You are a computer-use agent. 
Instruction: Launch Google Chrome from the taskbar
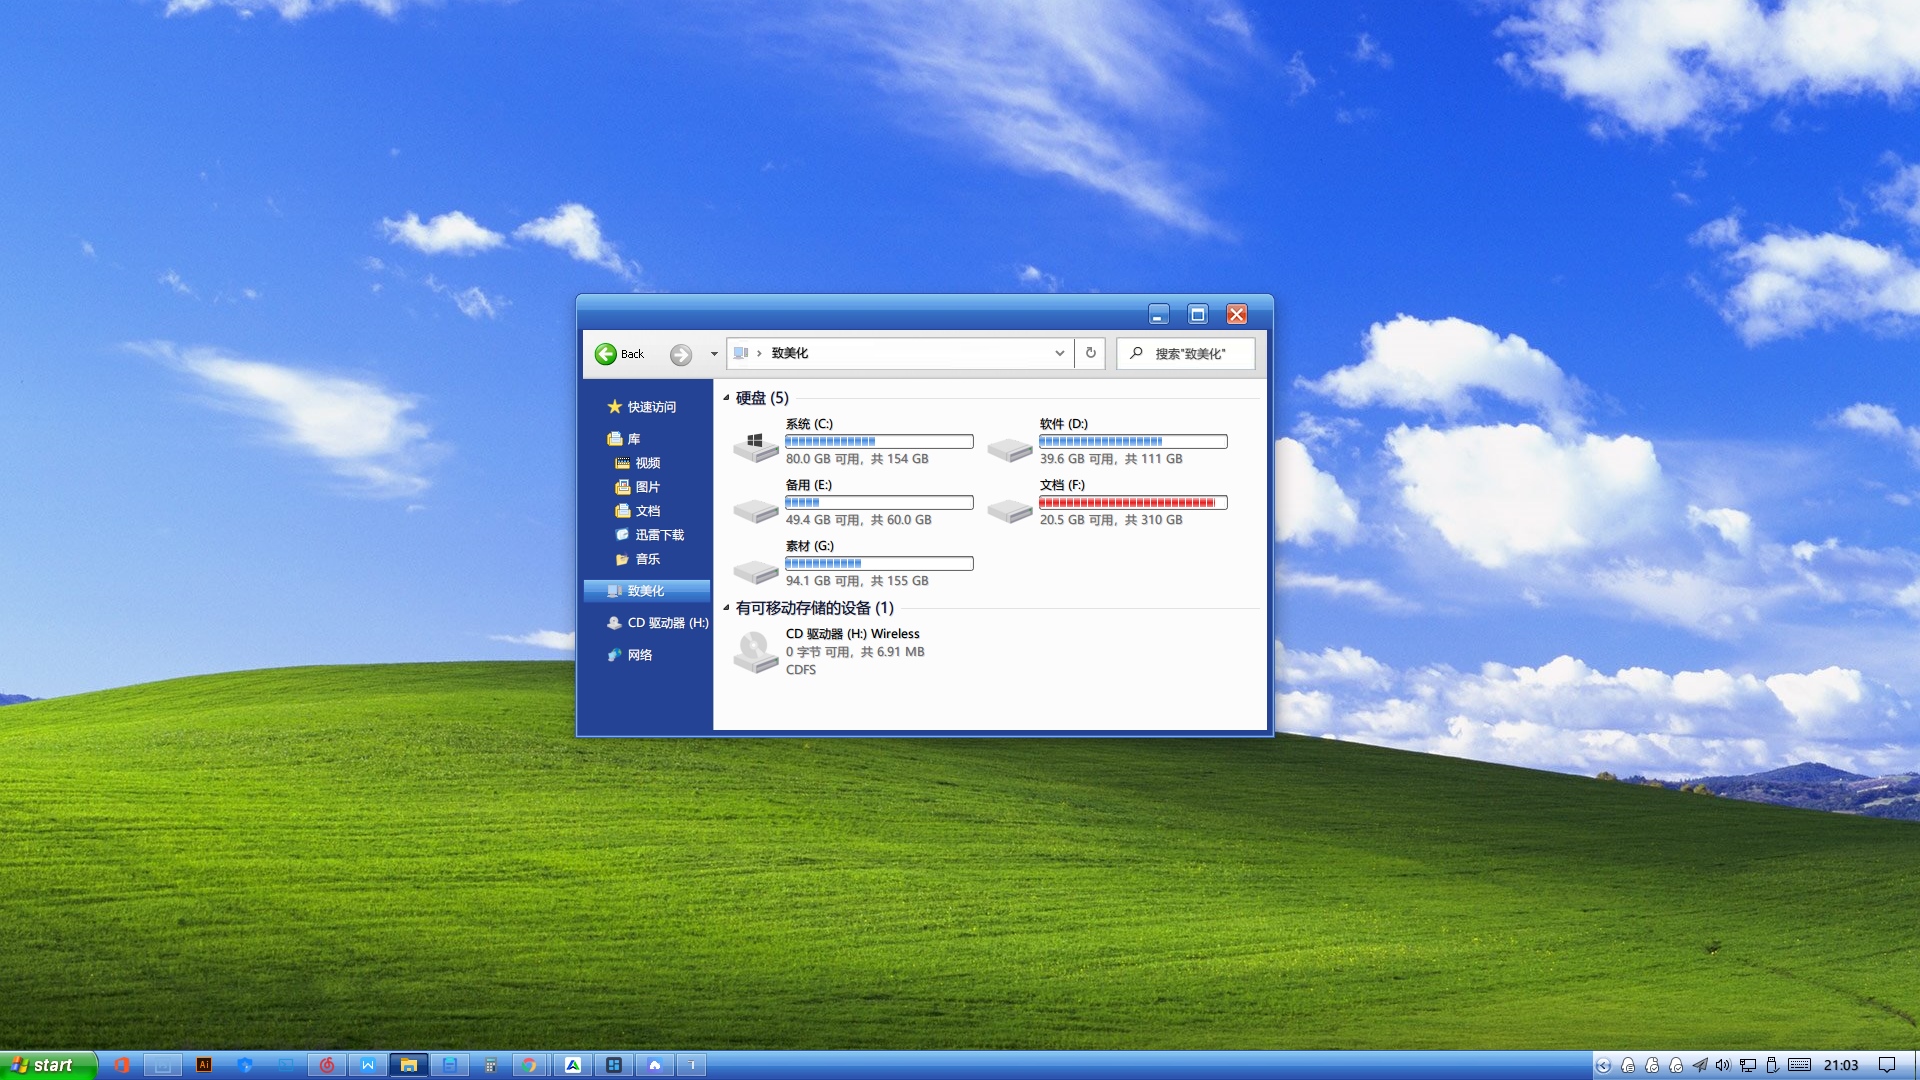tap(529, 1065)
